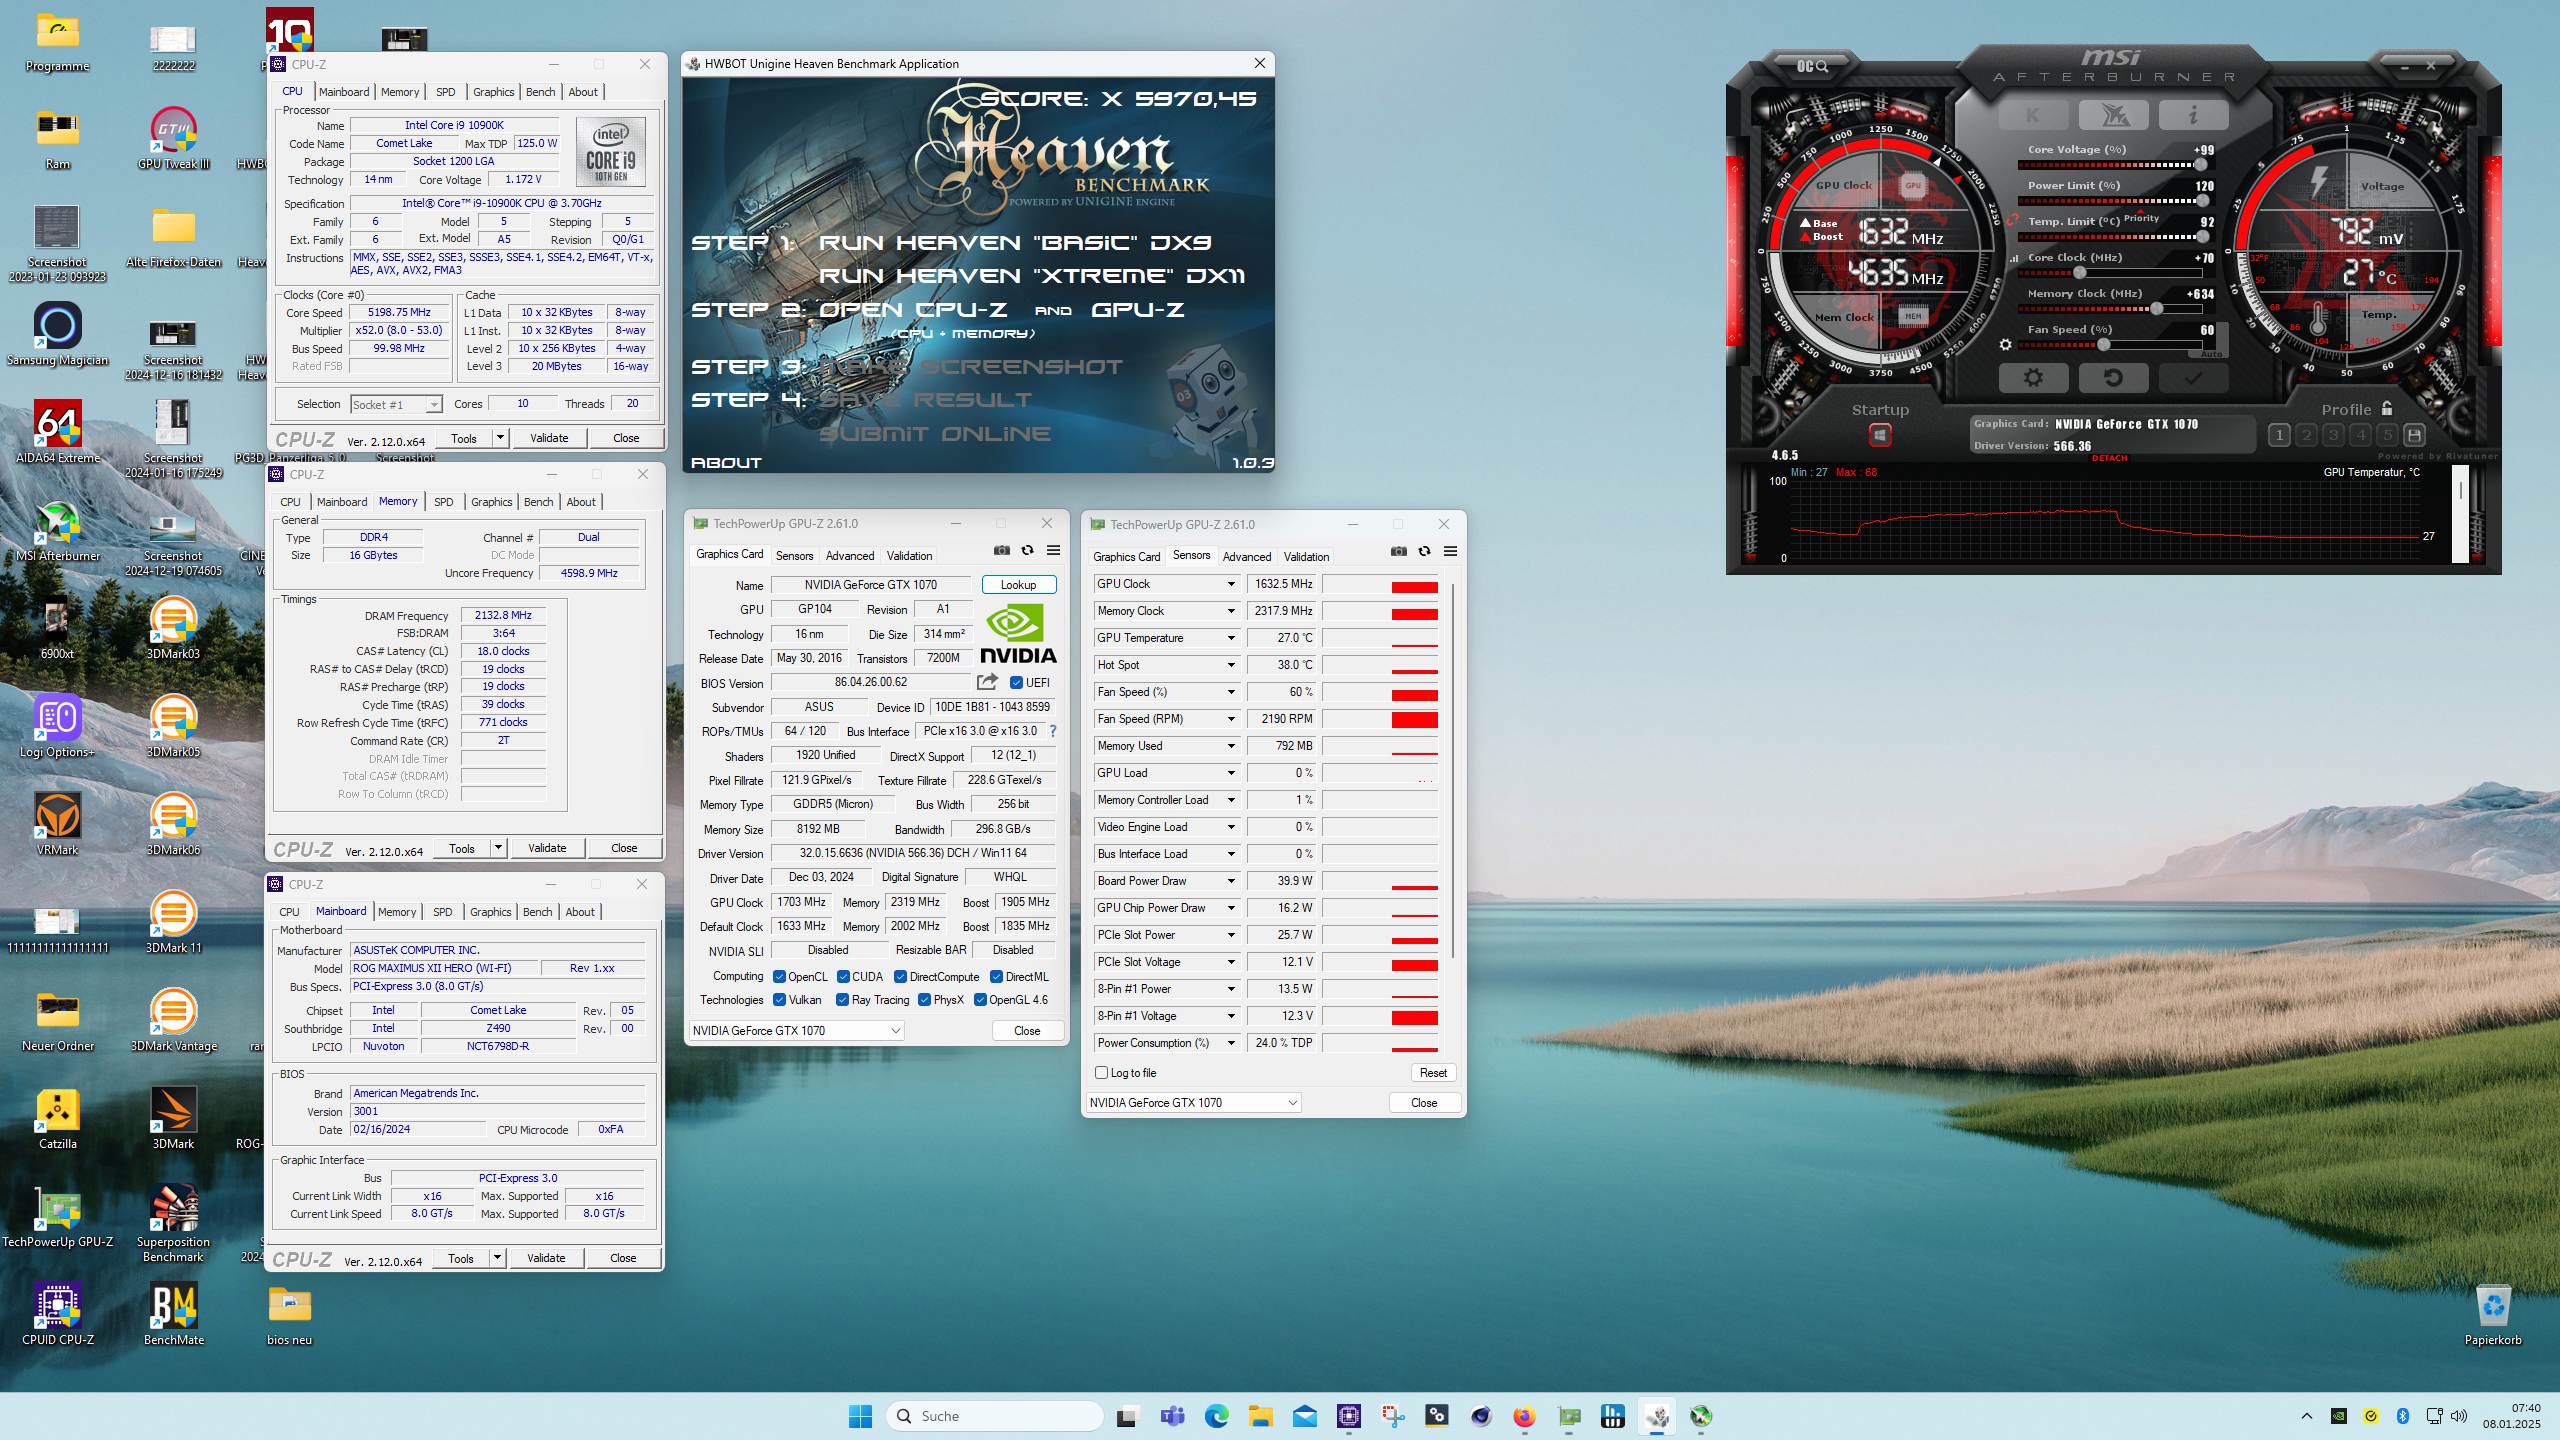
Task: Save the Afterburner profile with floppy icon
Action: (2414, 435)
